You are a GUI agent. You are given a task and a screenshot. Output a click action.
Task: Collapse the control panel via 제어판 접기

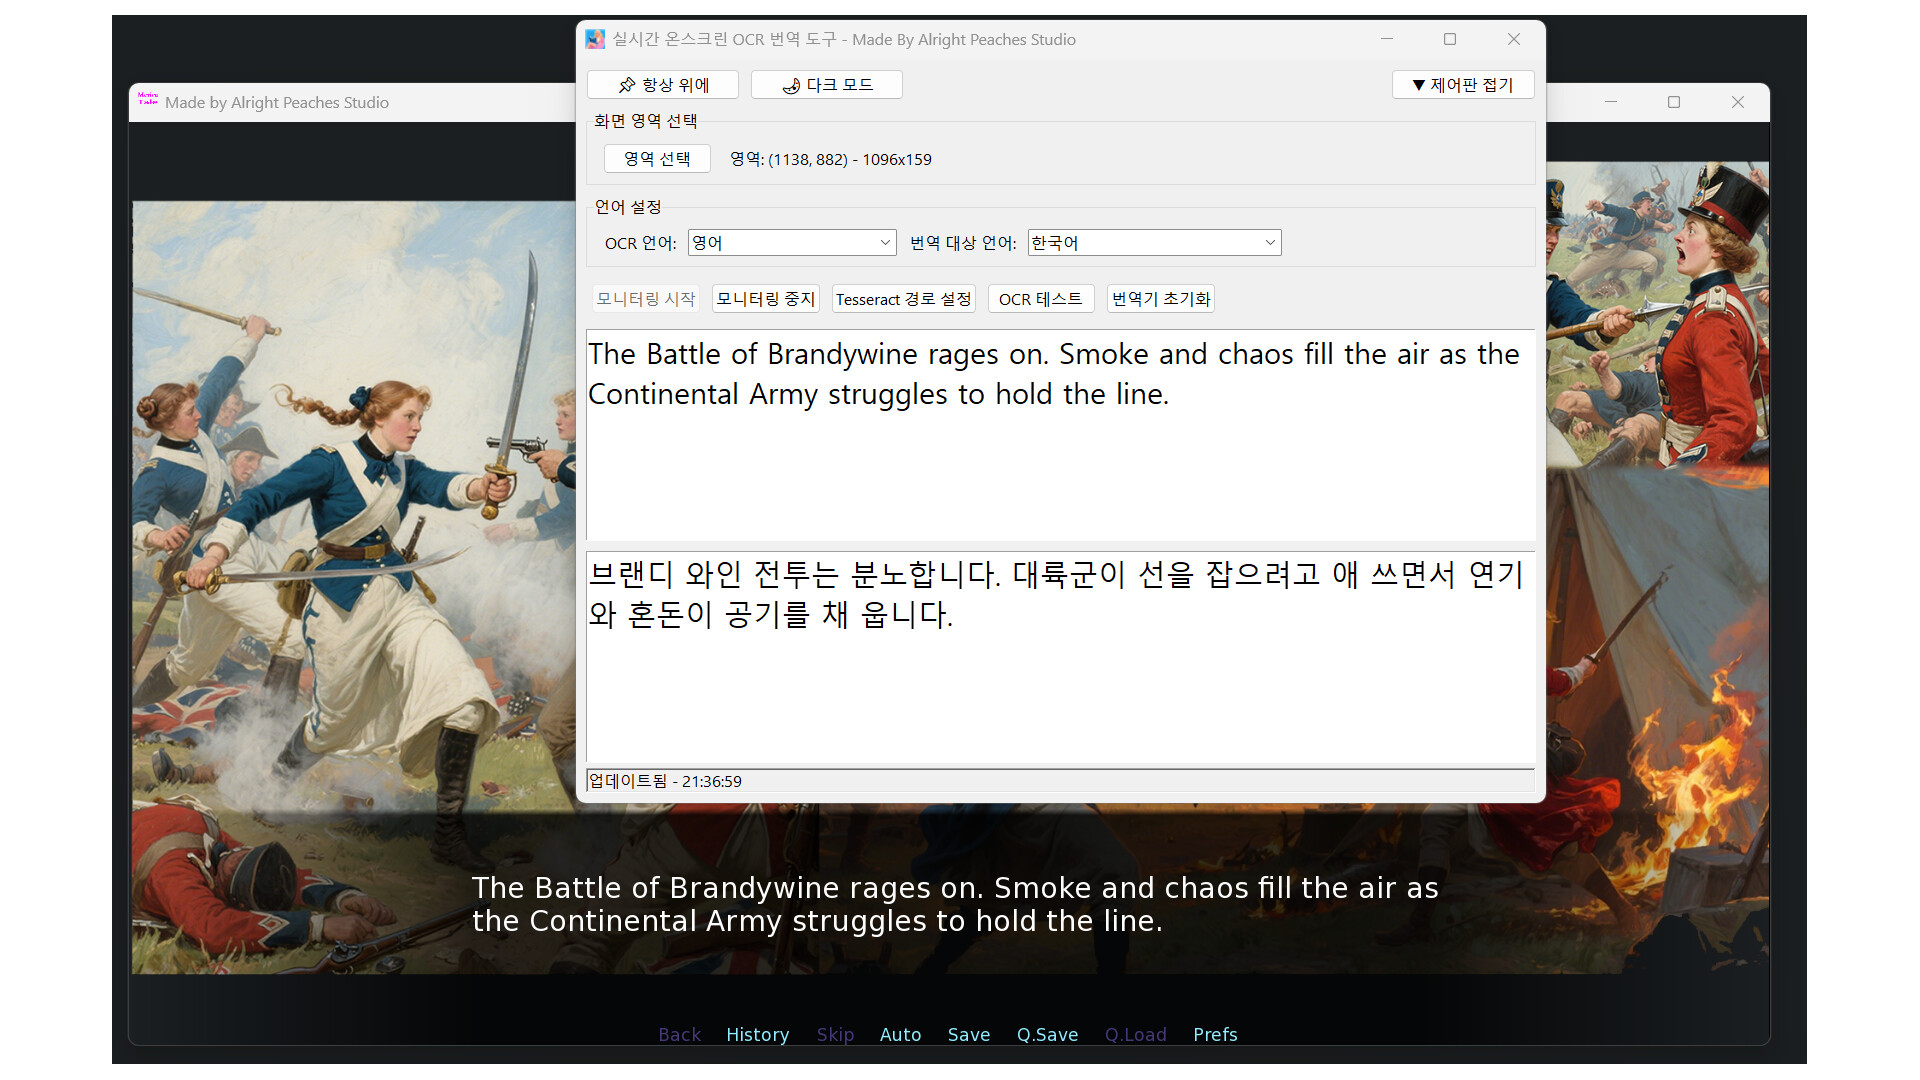1463,85
